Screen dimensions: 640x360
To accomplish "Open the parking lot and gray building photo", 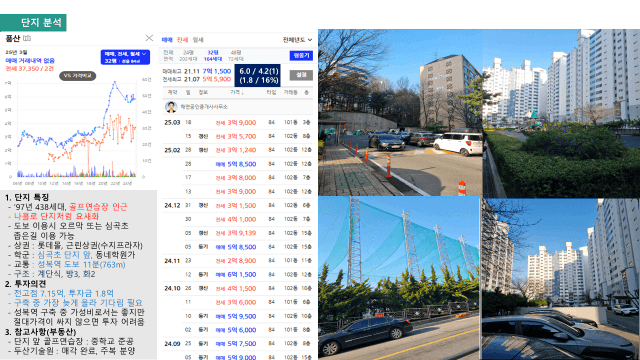I will pyautogui.click(x=400, y=113).
